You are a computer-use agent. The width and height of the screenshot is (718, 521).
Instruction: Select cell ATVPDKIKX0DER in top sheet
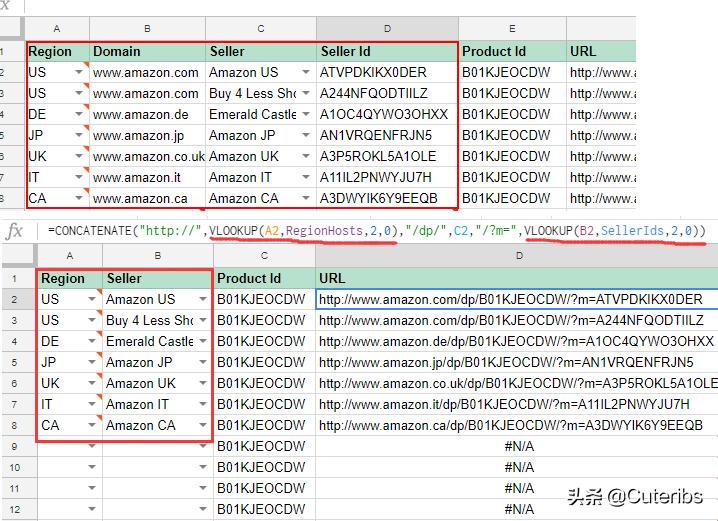387,72
